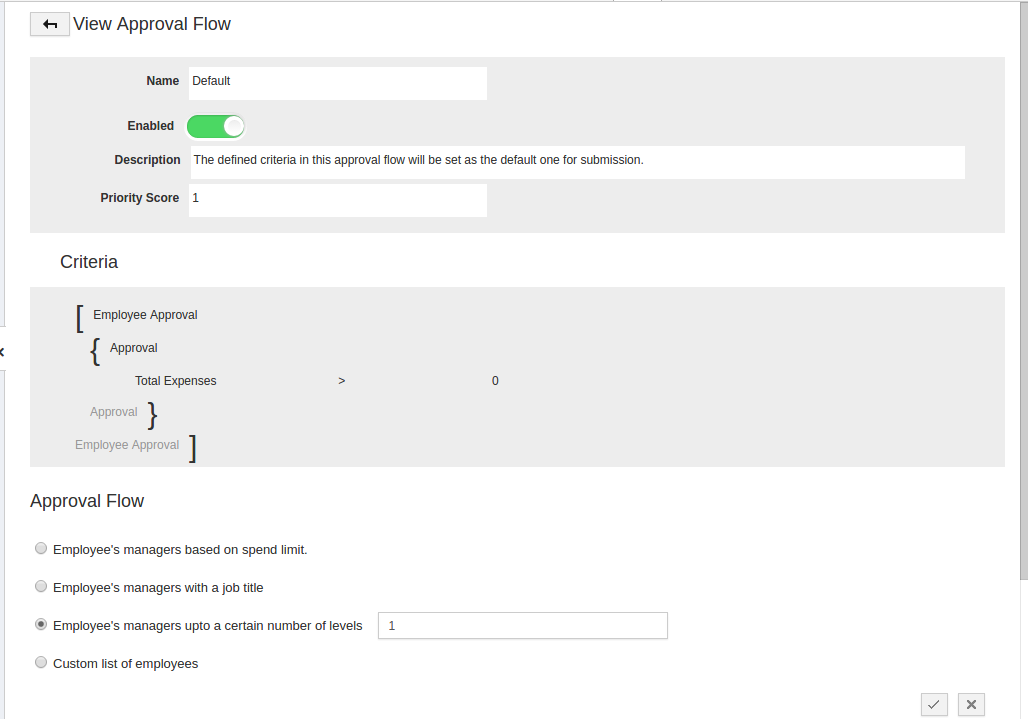Toggle the Enabled switch off

pos(216,126)
